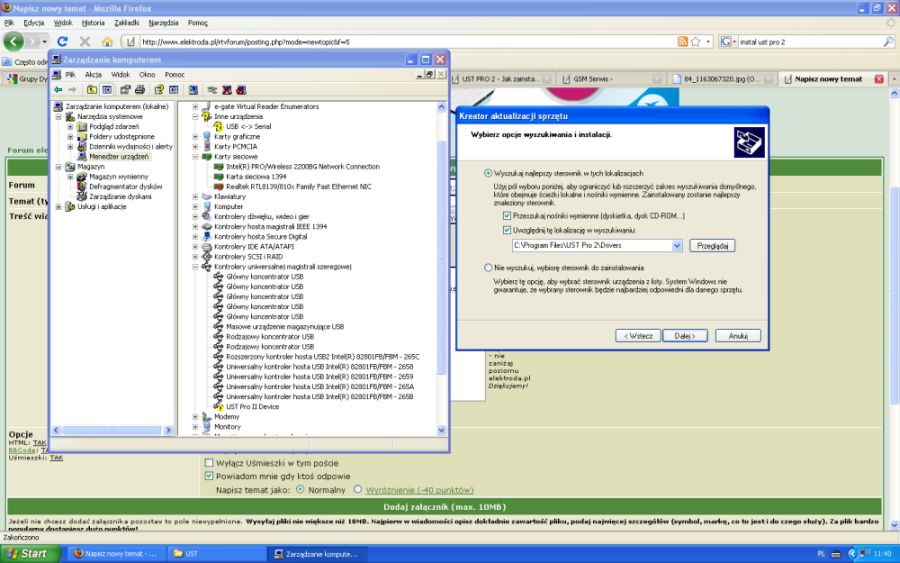
Task: Collapse the 'Narzędzia systemowe' tree node
Action: click(x=59, y=117)
